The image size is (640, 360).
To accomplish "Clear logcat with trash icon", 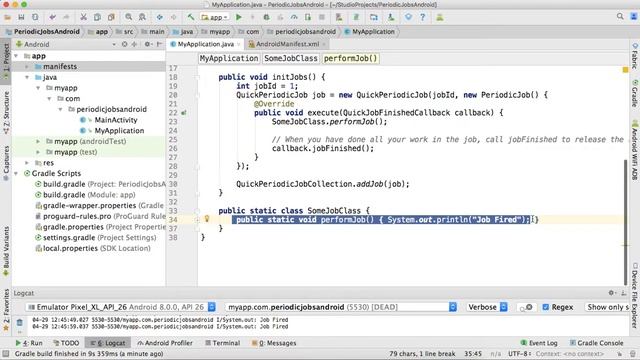I will 19,323.
